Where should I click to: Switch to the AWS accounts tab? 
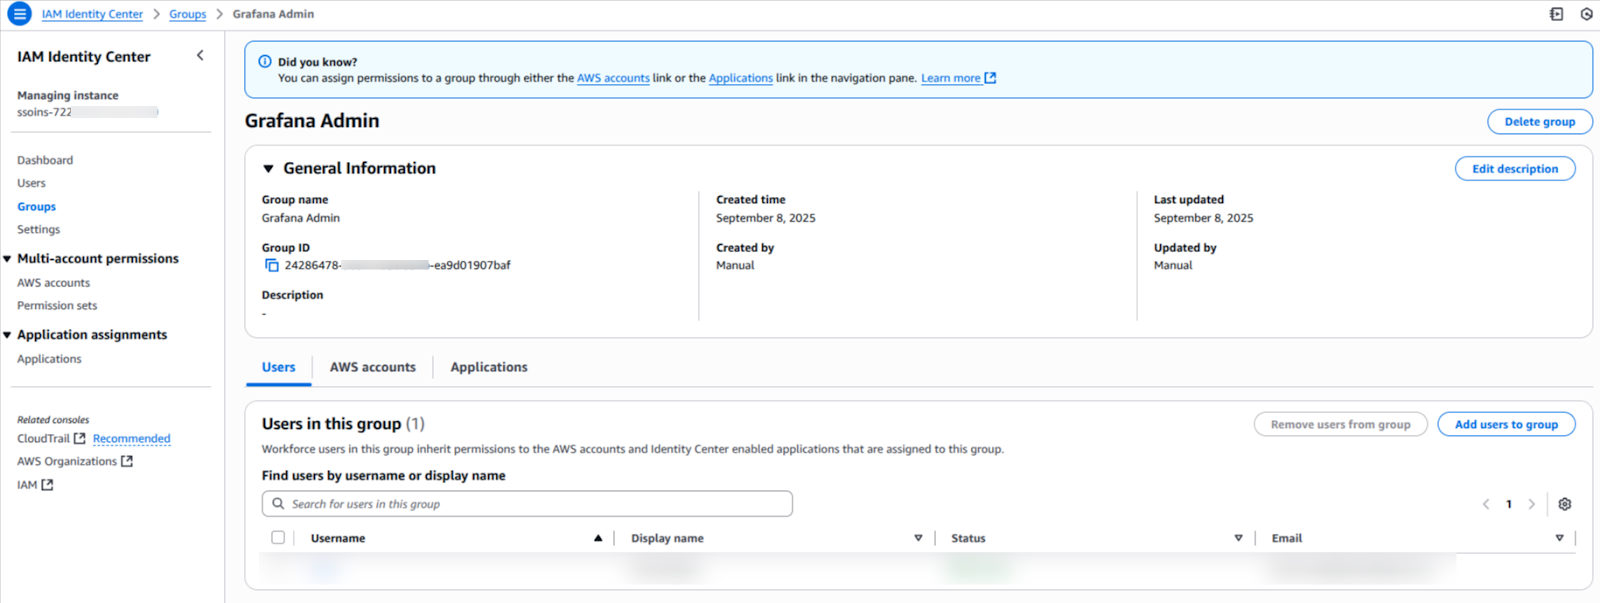pos(372,367)
